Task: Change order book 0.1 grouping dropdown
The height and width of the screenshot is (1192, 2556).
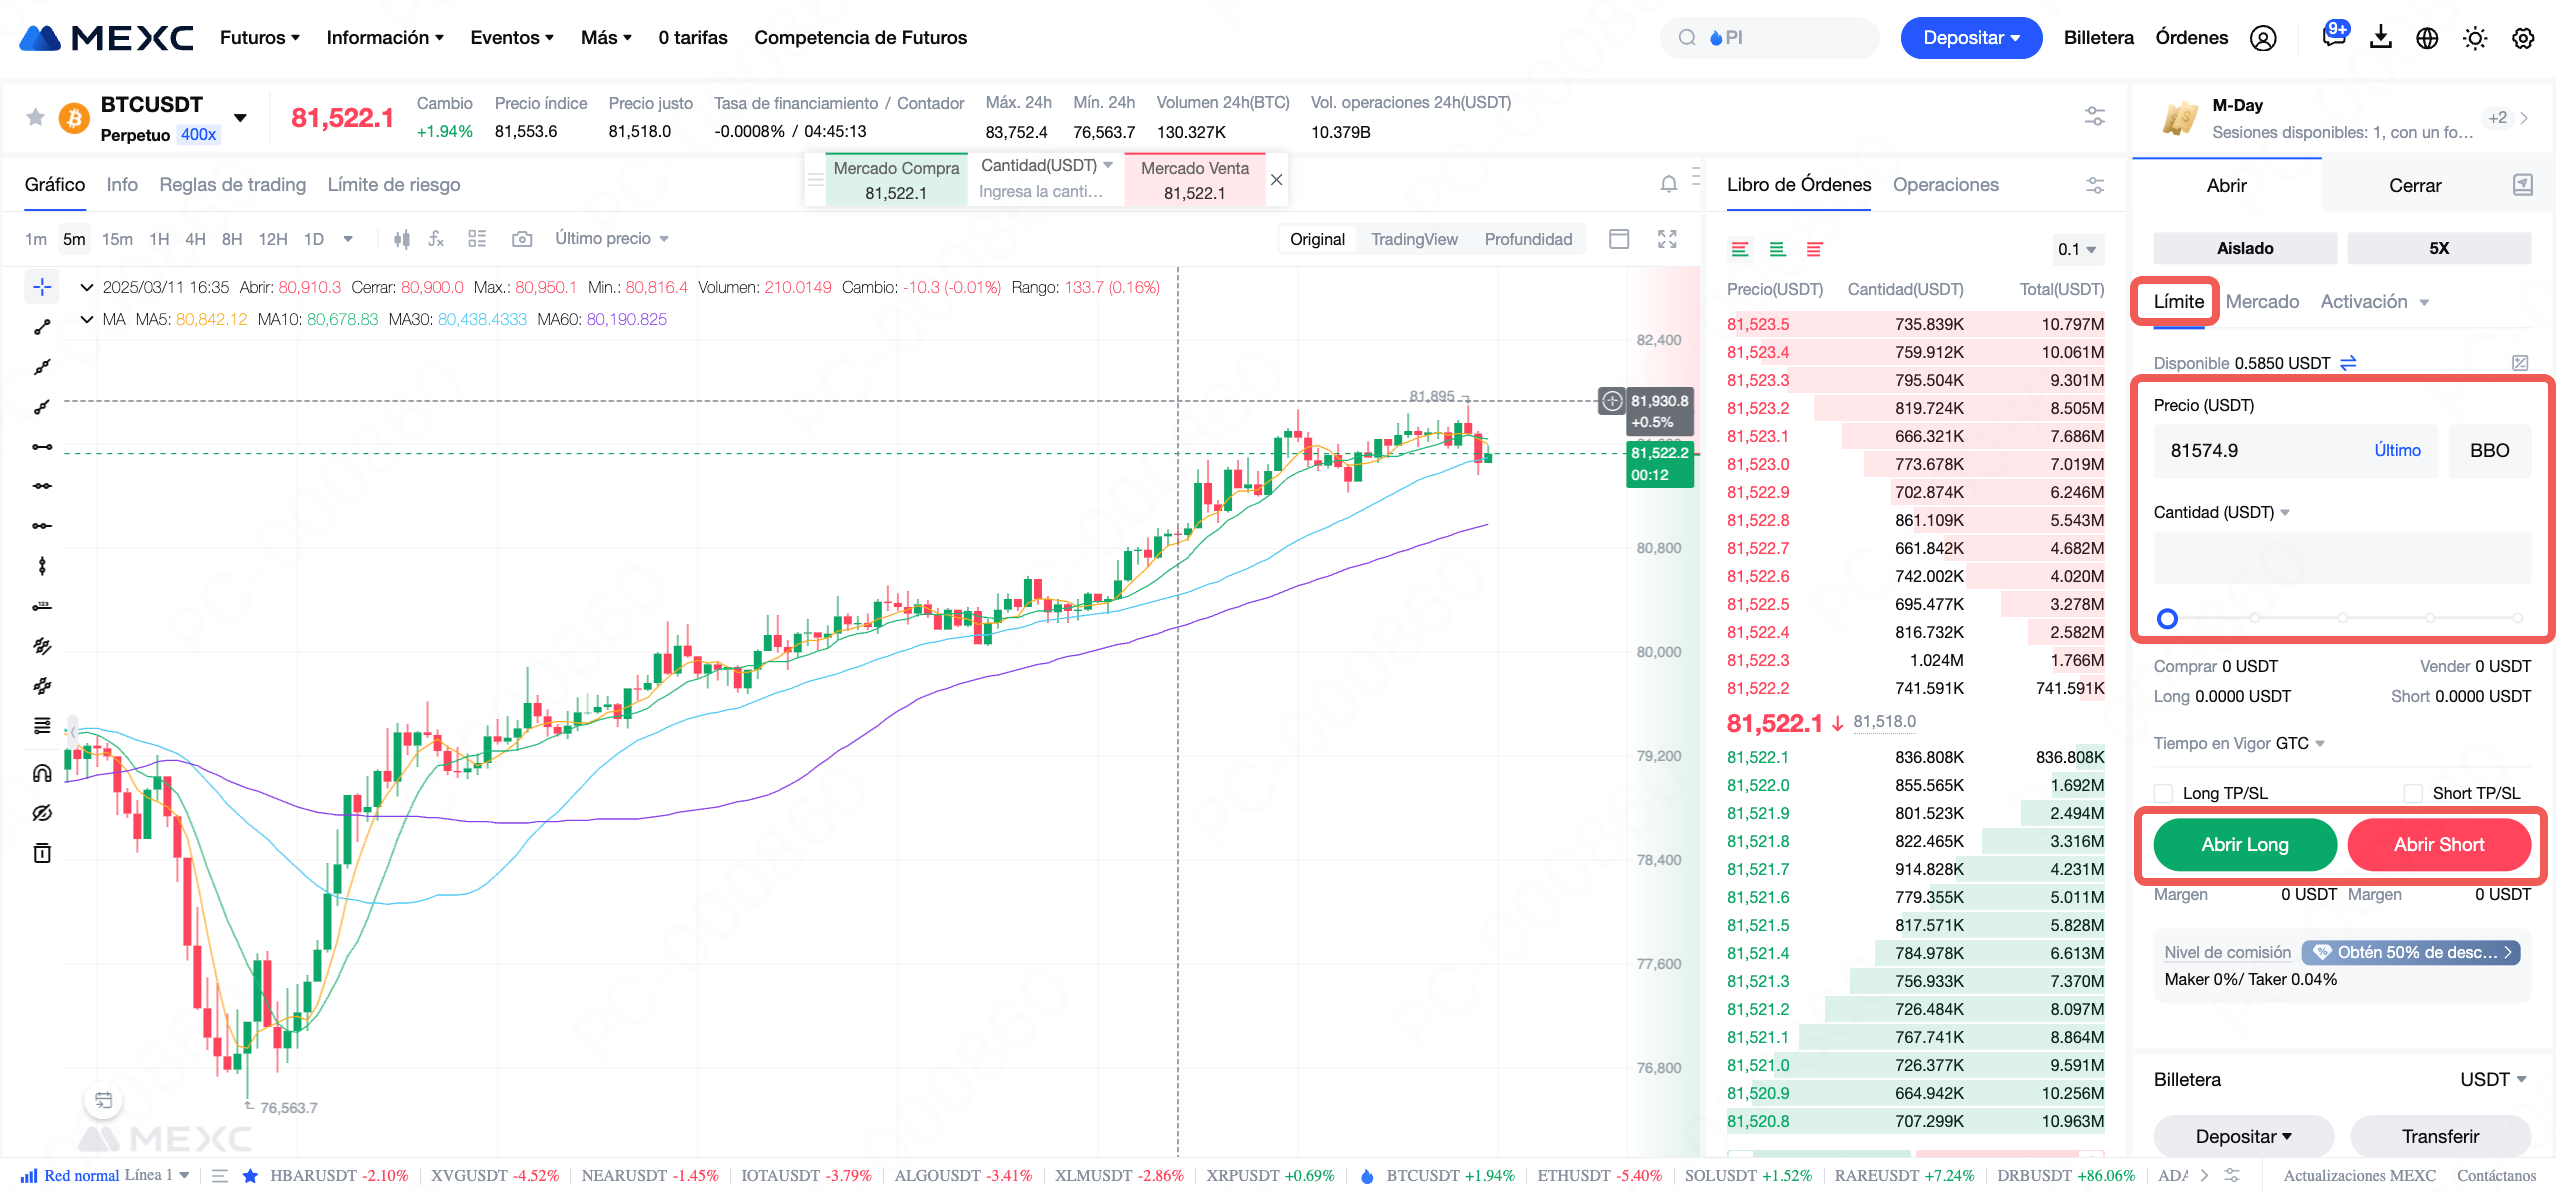Action: (x=2076, y=249)
